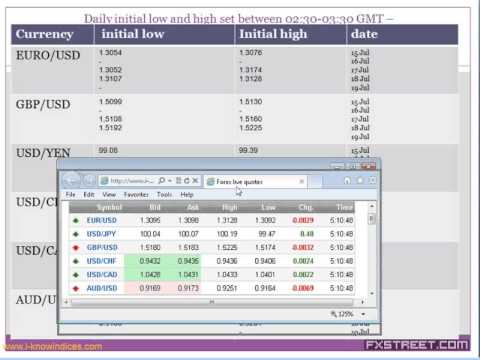The height and width of the screenshot is (360, 480).
Task: Open the Favorites menu
Action: [136, 195]
